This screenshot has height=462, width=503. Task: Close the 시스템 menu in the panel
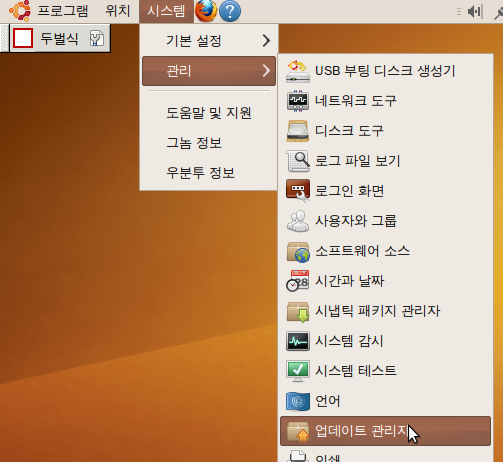tap(166, 11)
